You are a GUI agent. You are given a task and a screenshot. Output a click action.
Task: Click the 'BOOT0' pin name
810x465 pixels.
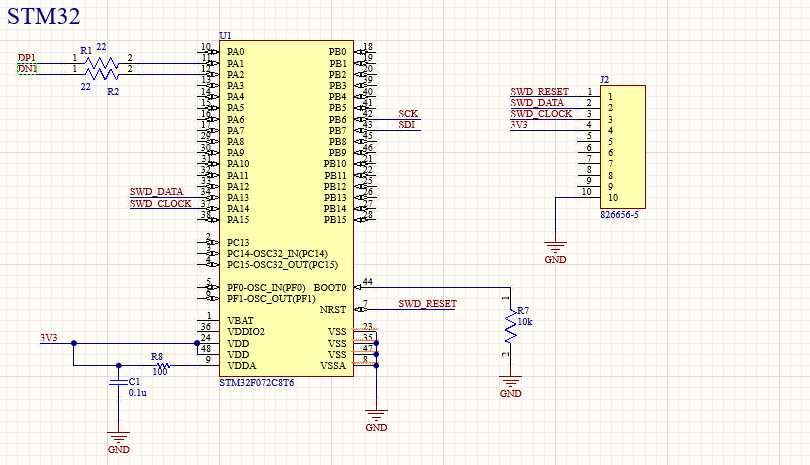point(330,287)
